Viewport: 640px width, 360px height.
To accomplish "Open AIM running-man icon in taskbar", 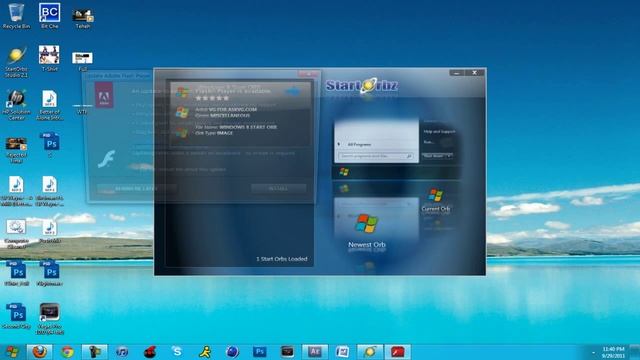I will tap(204, 351).
